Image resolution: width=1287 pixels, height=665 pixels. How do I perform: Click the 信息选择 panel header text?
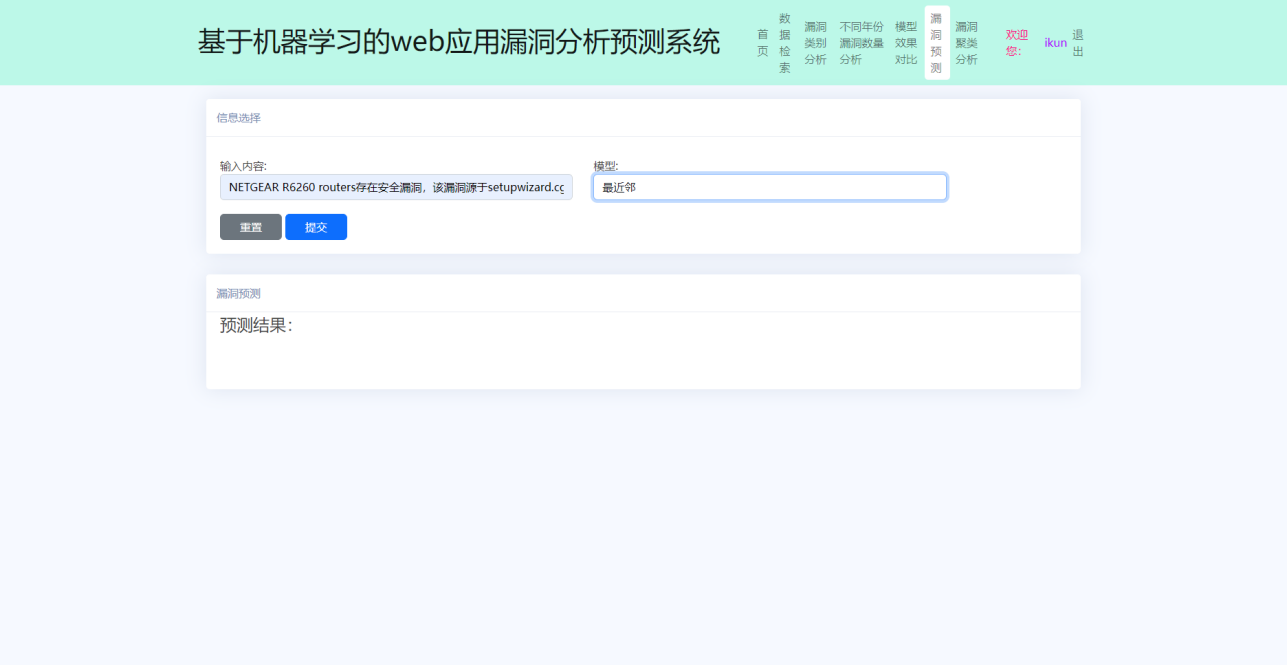point(238,118)
